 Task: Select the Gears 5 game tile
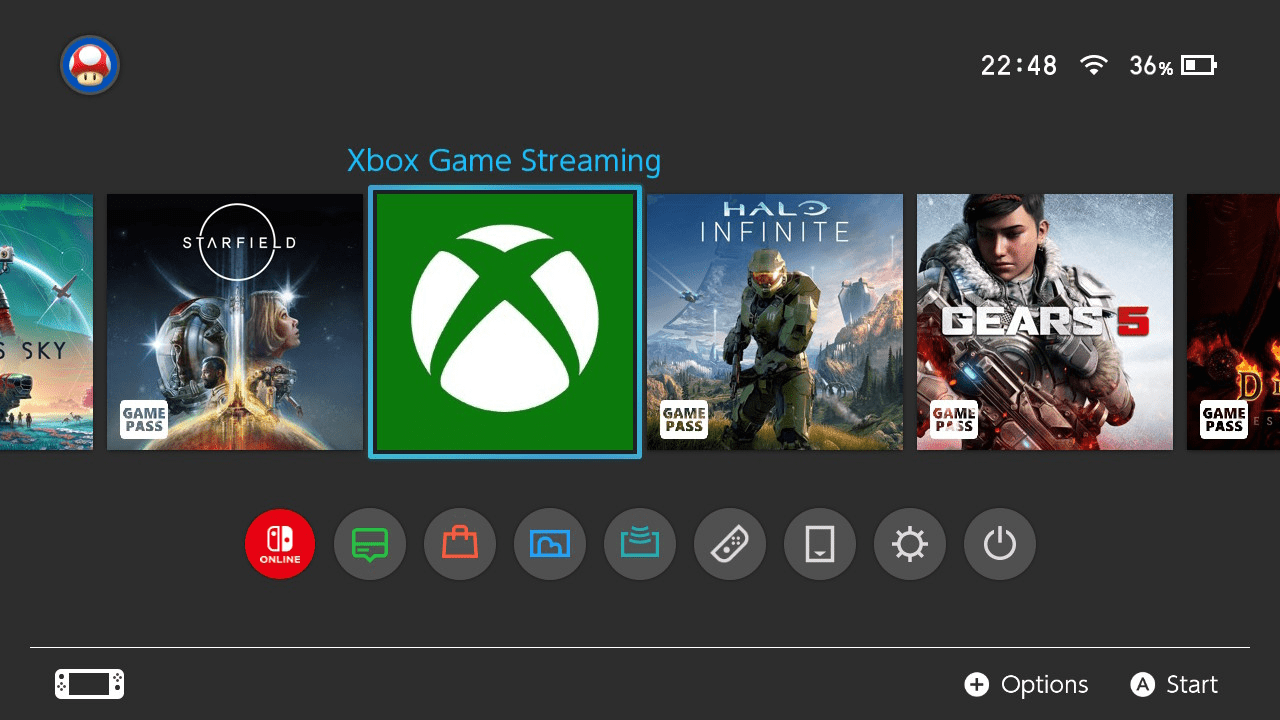1045,322
